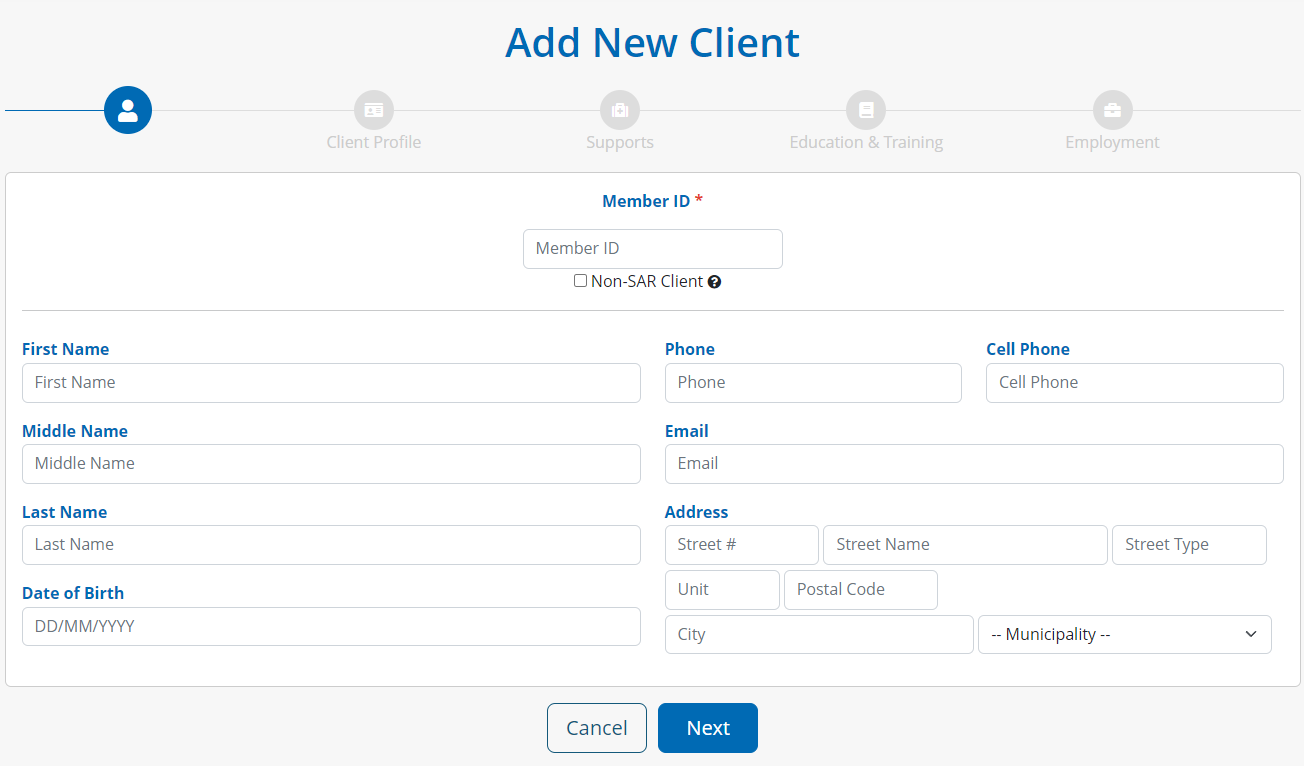Viewport: 1304px width, 766px height.
Task: Focus the Member ID input field
Action: pyautogui.click(x=652, y=249)
